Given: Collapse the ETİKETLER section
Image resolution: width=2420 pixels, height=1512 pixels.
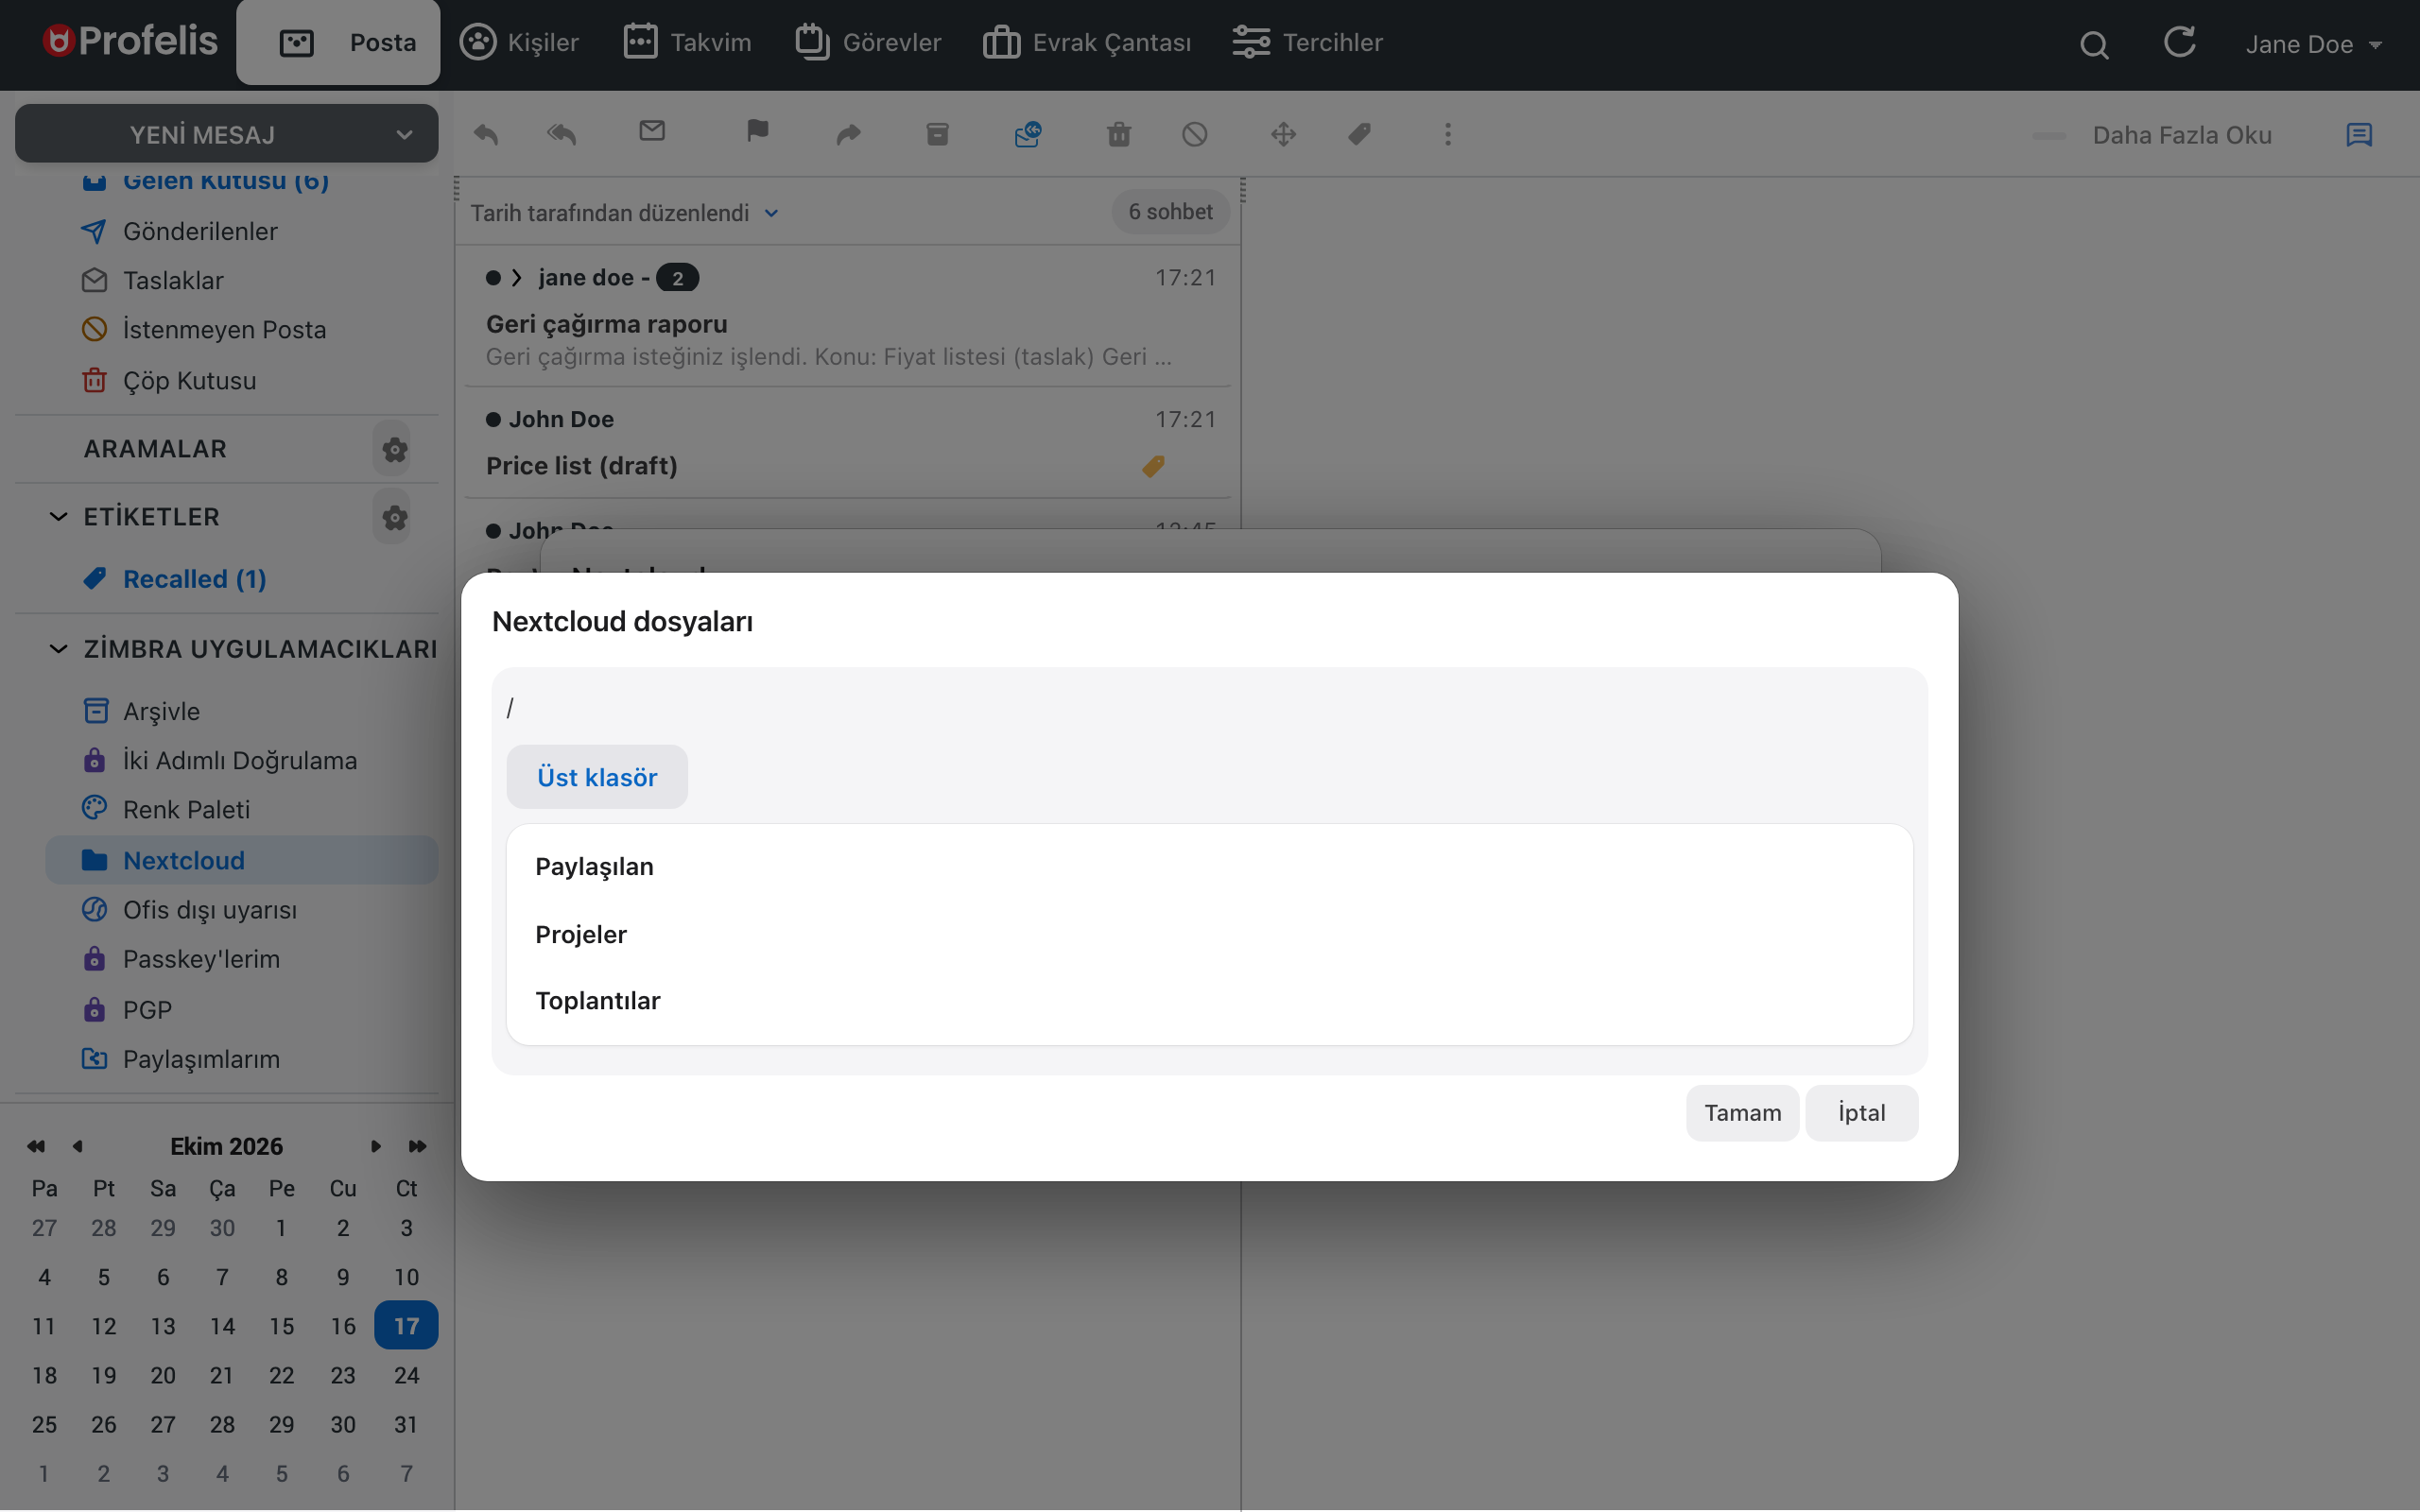Looking at the screenshot, I should (x=58, y=517).
